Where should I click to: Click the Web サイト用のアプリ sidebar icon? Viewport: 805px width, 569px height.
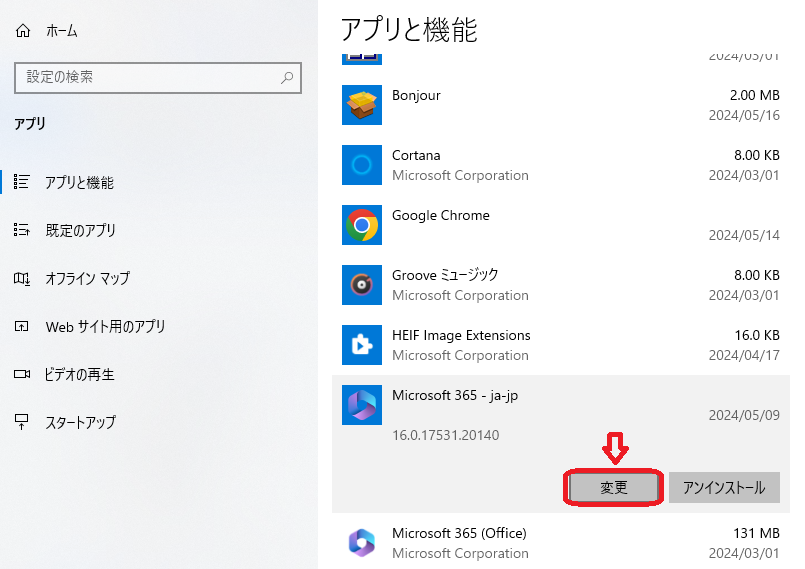22,326
